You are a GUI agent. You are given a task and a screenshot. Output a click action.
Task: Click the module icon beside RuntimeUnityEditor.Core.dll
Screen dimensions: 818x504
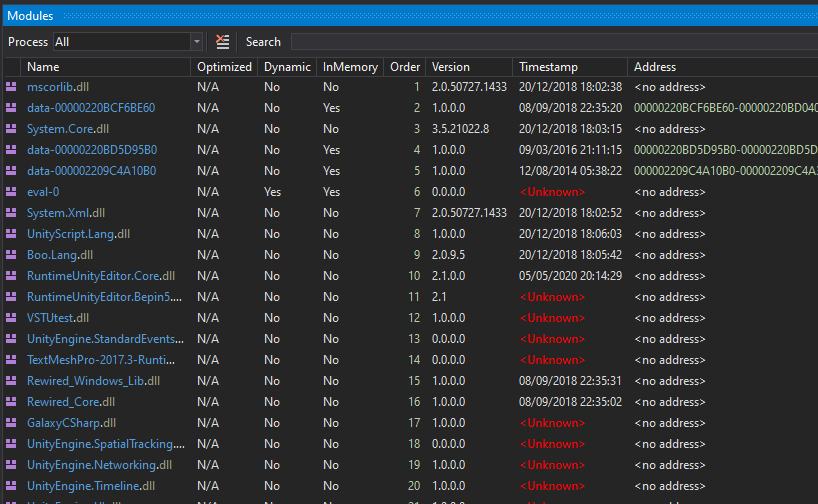point(11,275)
